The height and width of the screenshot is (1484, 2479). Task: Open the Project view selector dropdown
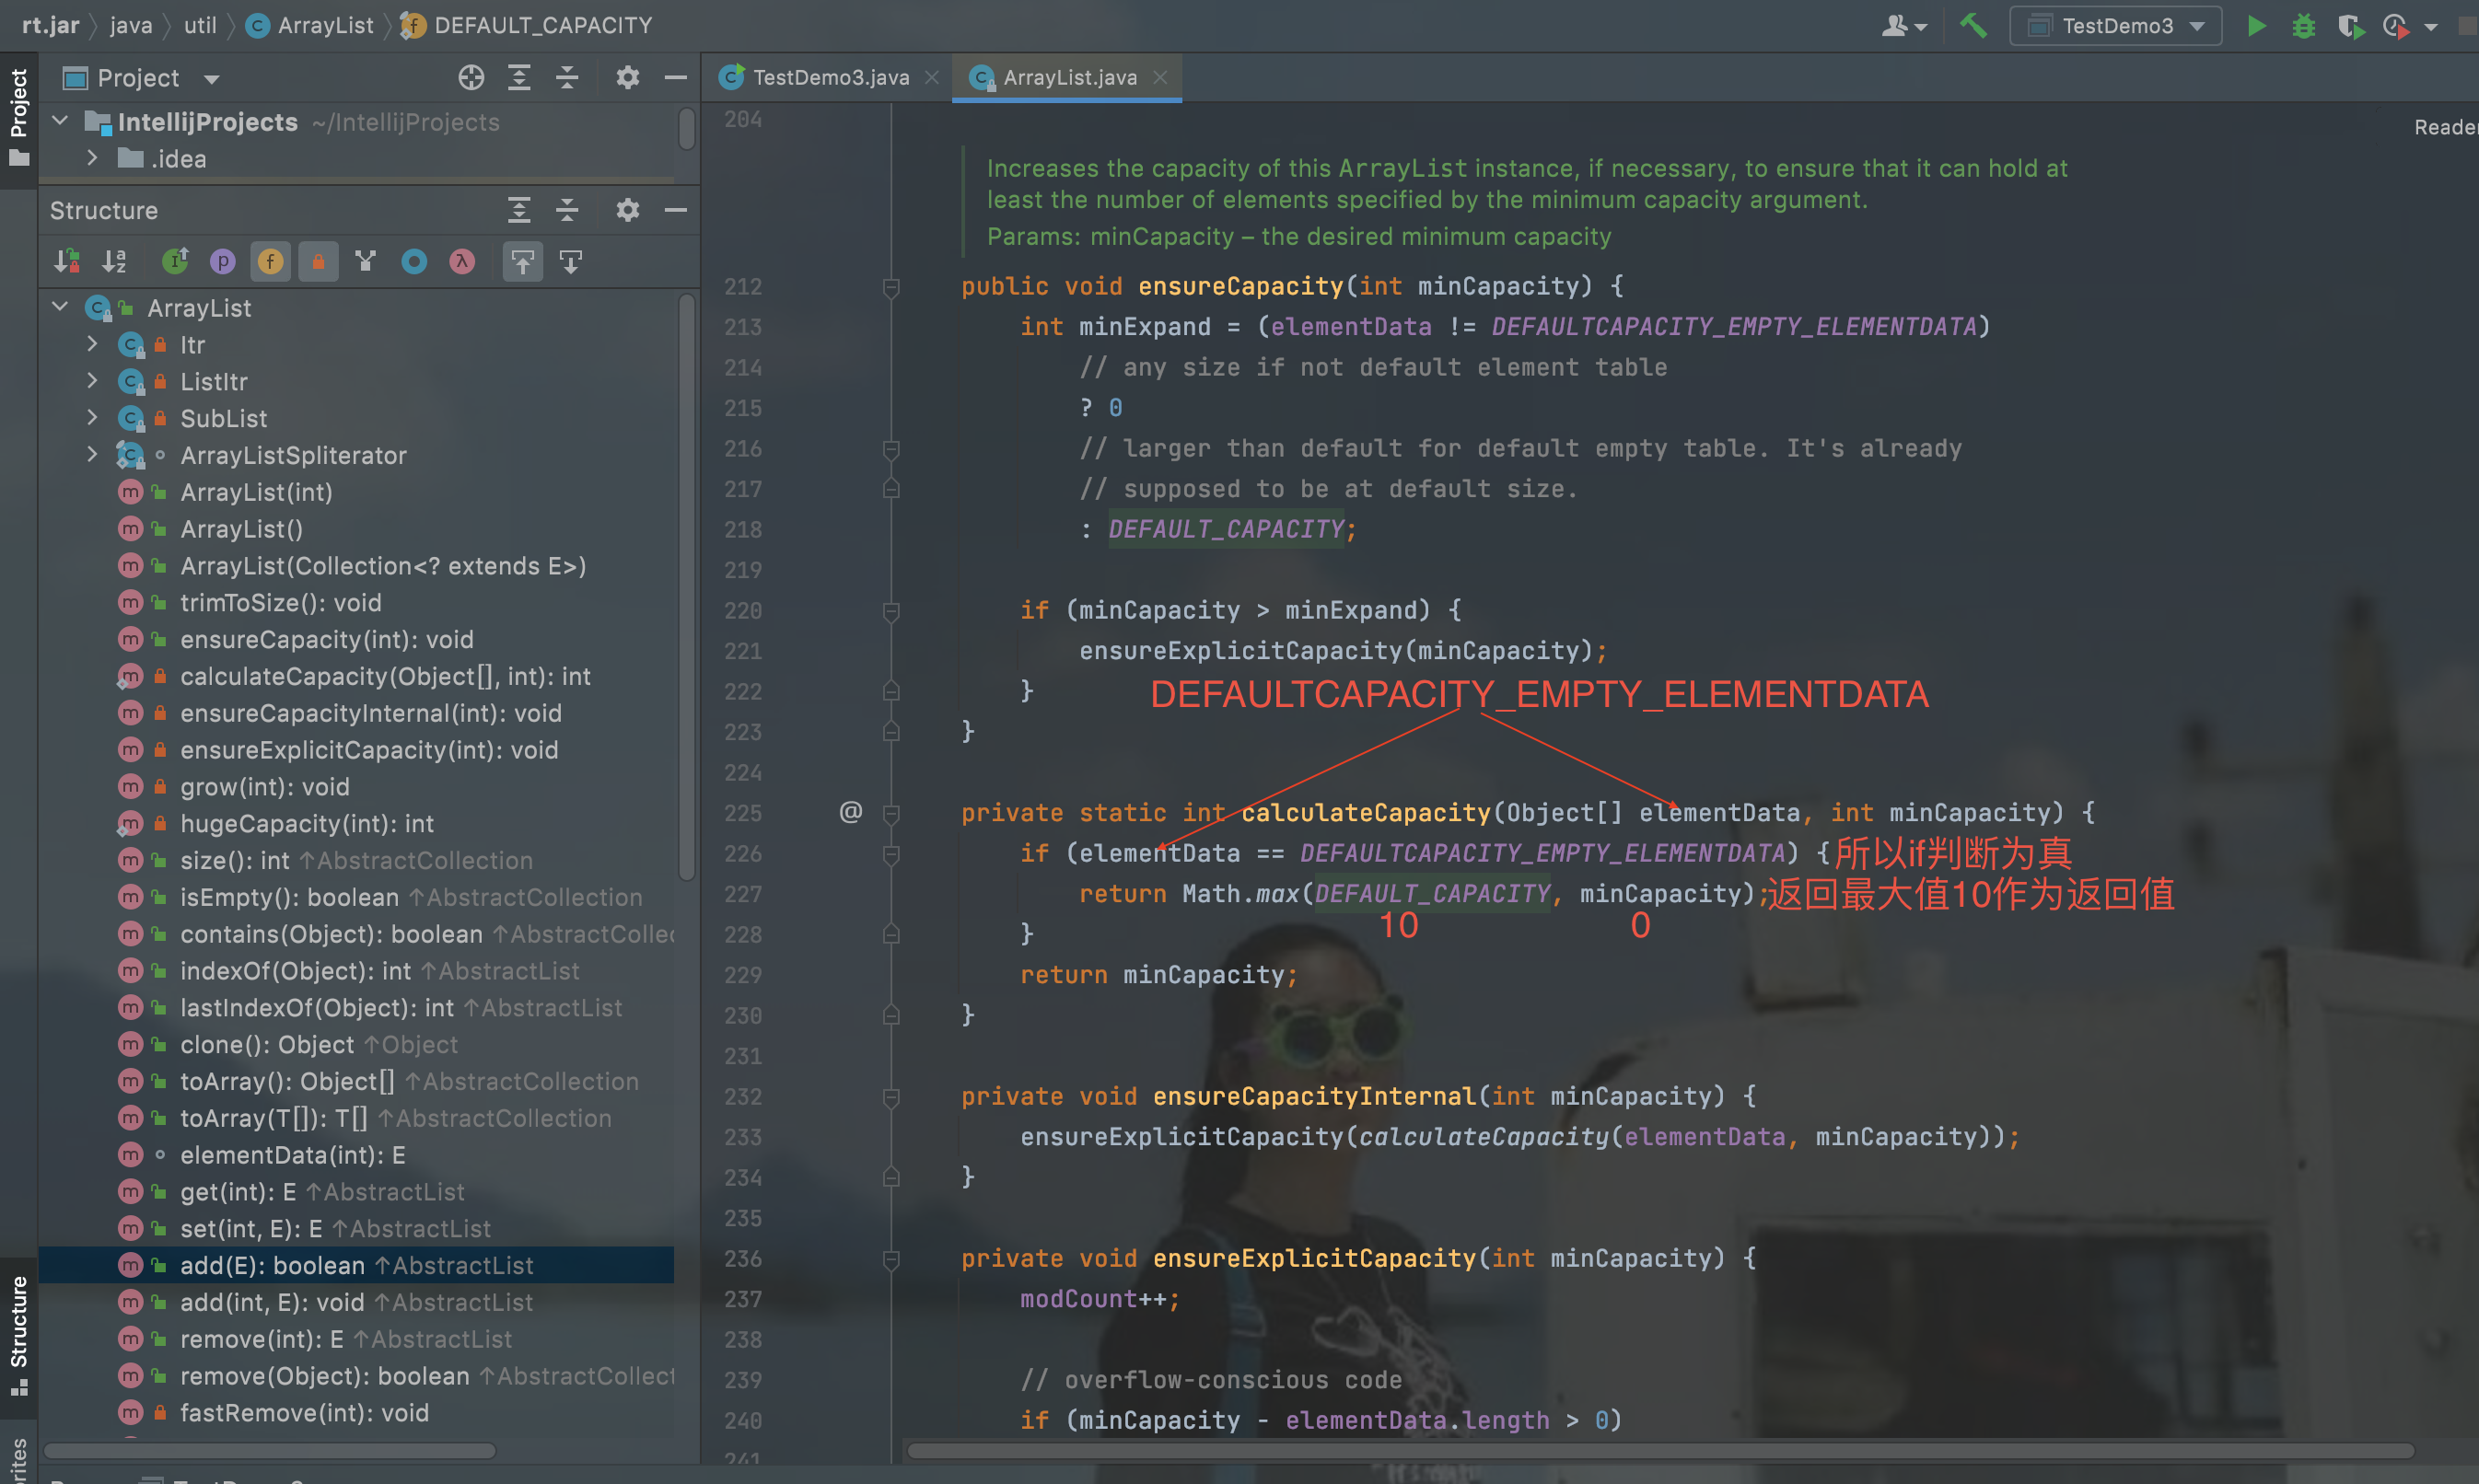pos(141,78)
